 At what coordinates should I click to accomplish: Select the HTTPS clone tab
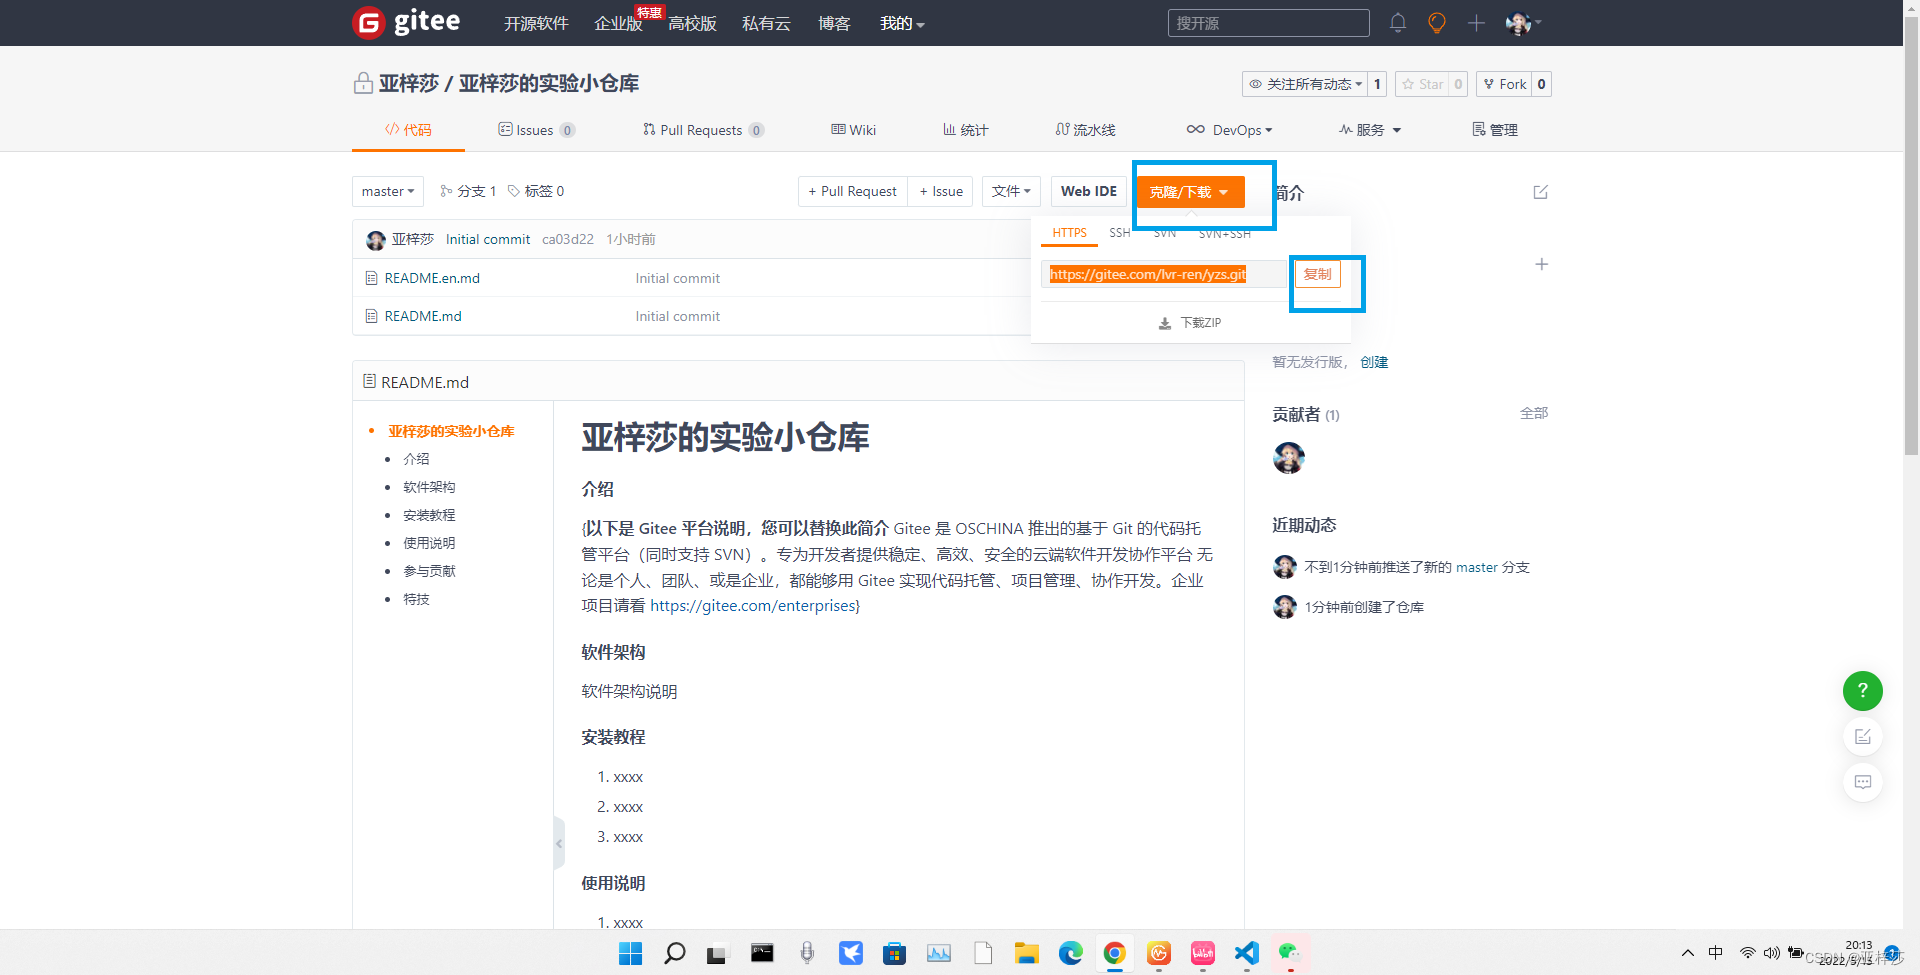pos(1069,233)
